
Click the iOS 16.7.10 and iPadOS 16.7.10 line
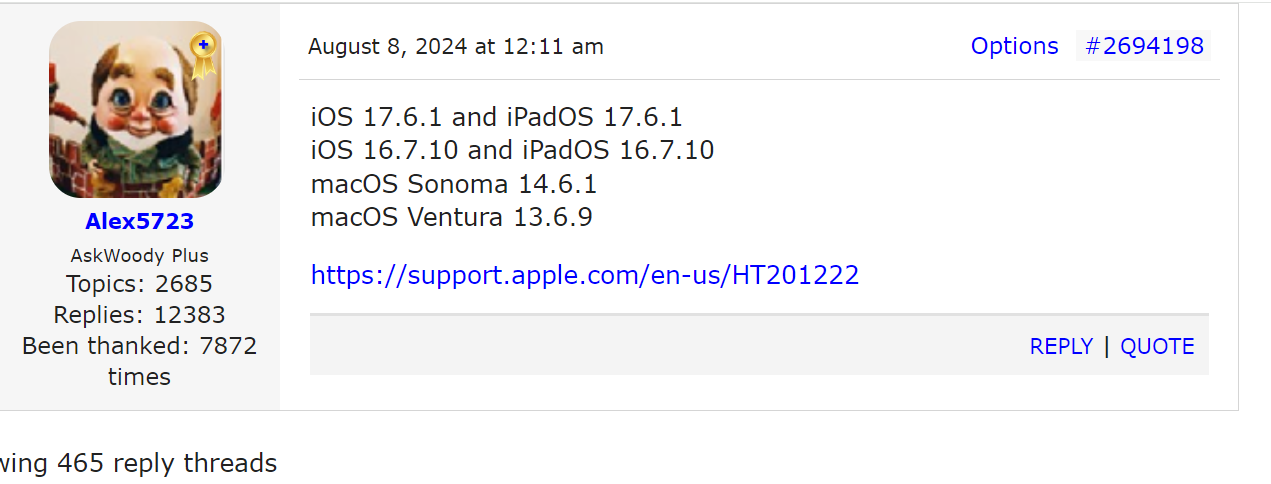click(512, 151)
